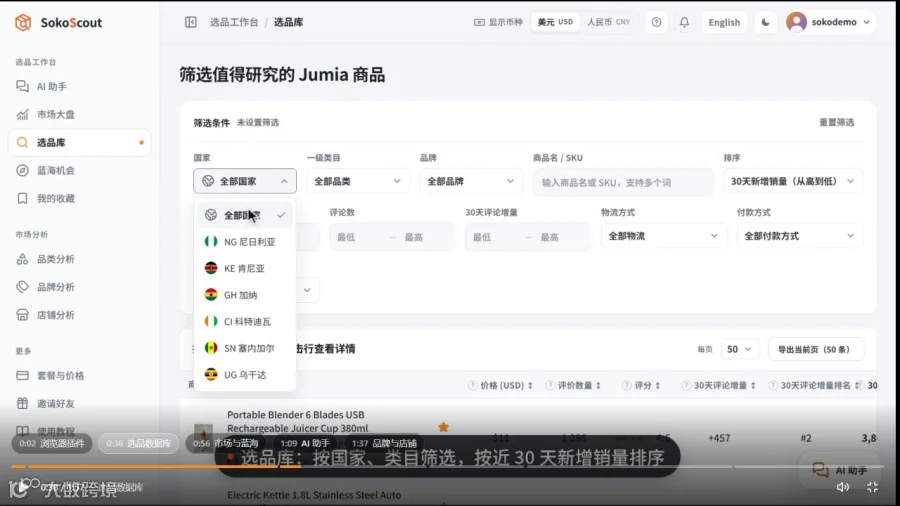Jump to 1:37 品牌与店铺 chapter
The height and width of the screenshot is (506, 900).
pyautogui.click(x=385, y=443)
